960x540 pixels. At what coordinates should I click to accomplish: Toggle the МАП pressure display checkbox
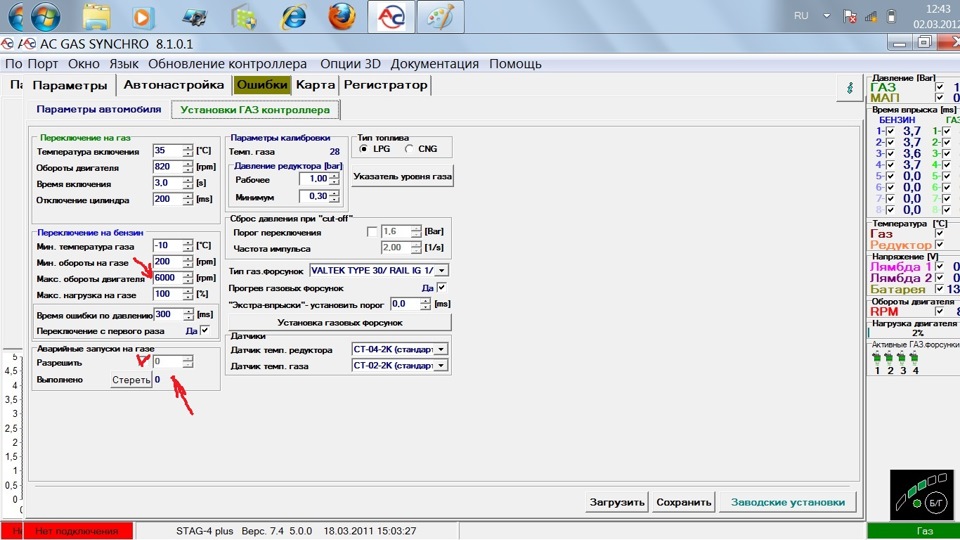point(940,97)
